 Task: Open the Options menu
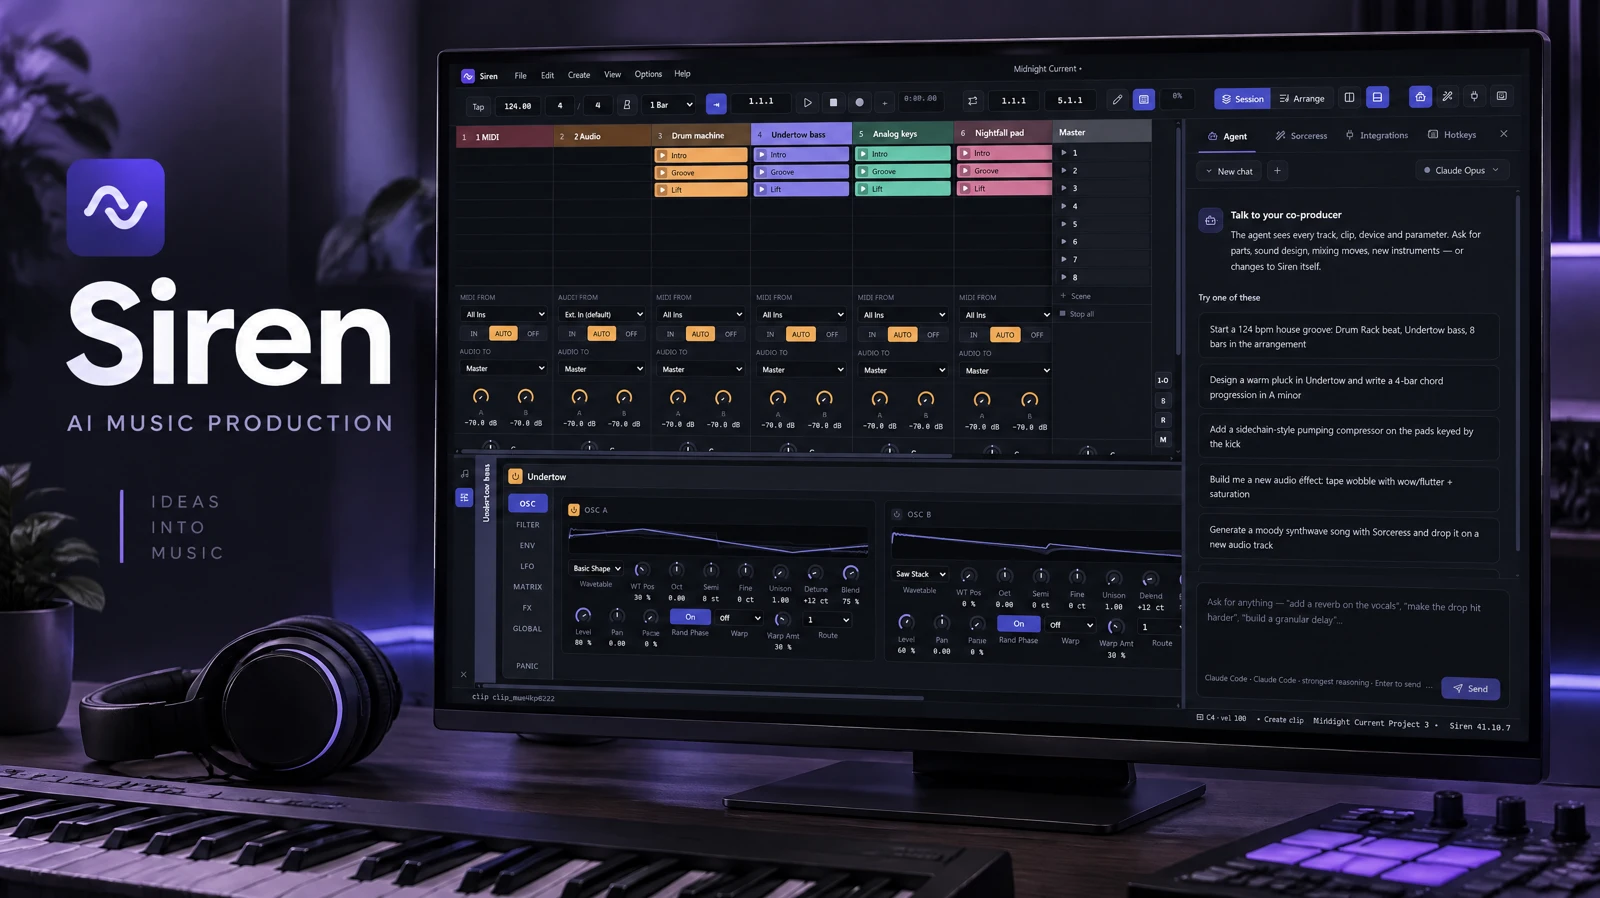pos(648,74)
